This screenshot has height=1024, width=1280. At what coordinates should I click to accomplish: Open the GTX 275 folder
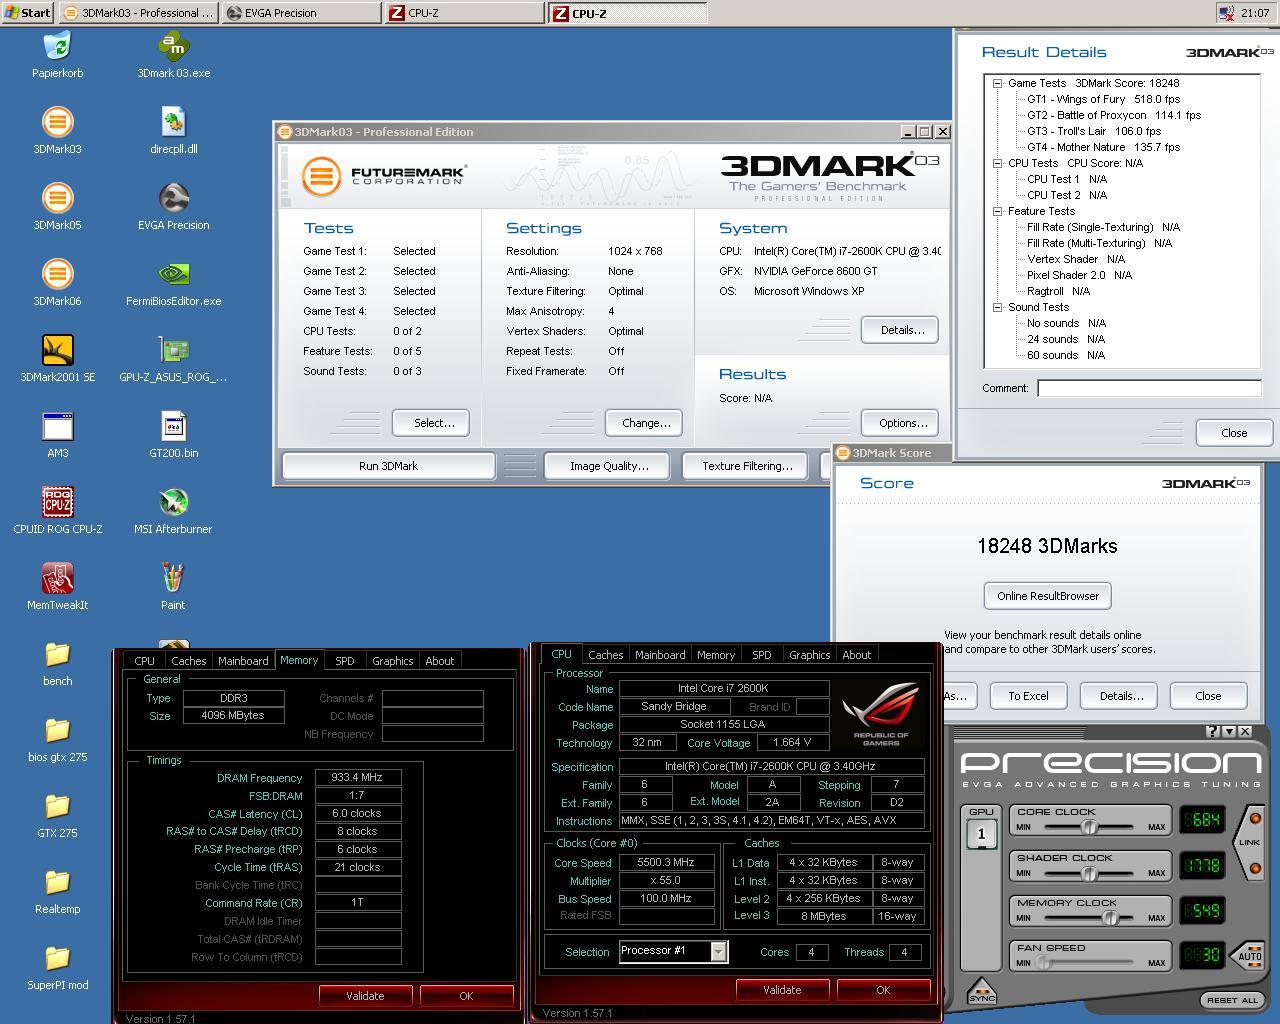[57, 815]
